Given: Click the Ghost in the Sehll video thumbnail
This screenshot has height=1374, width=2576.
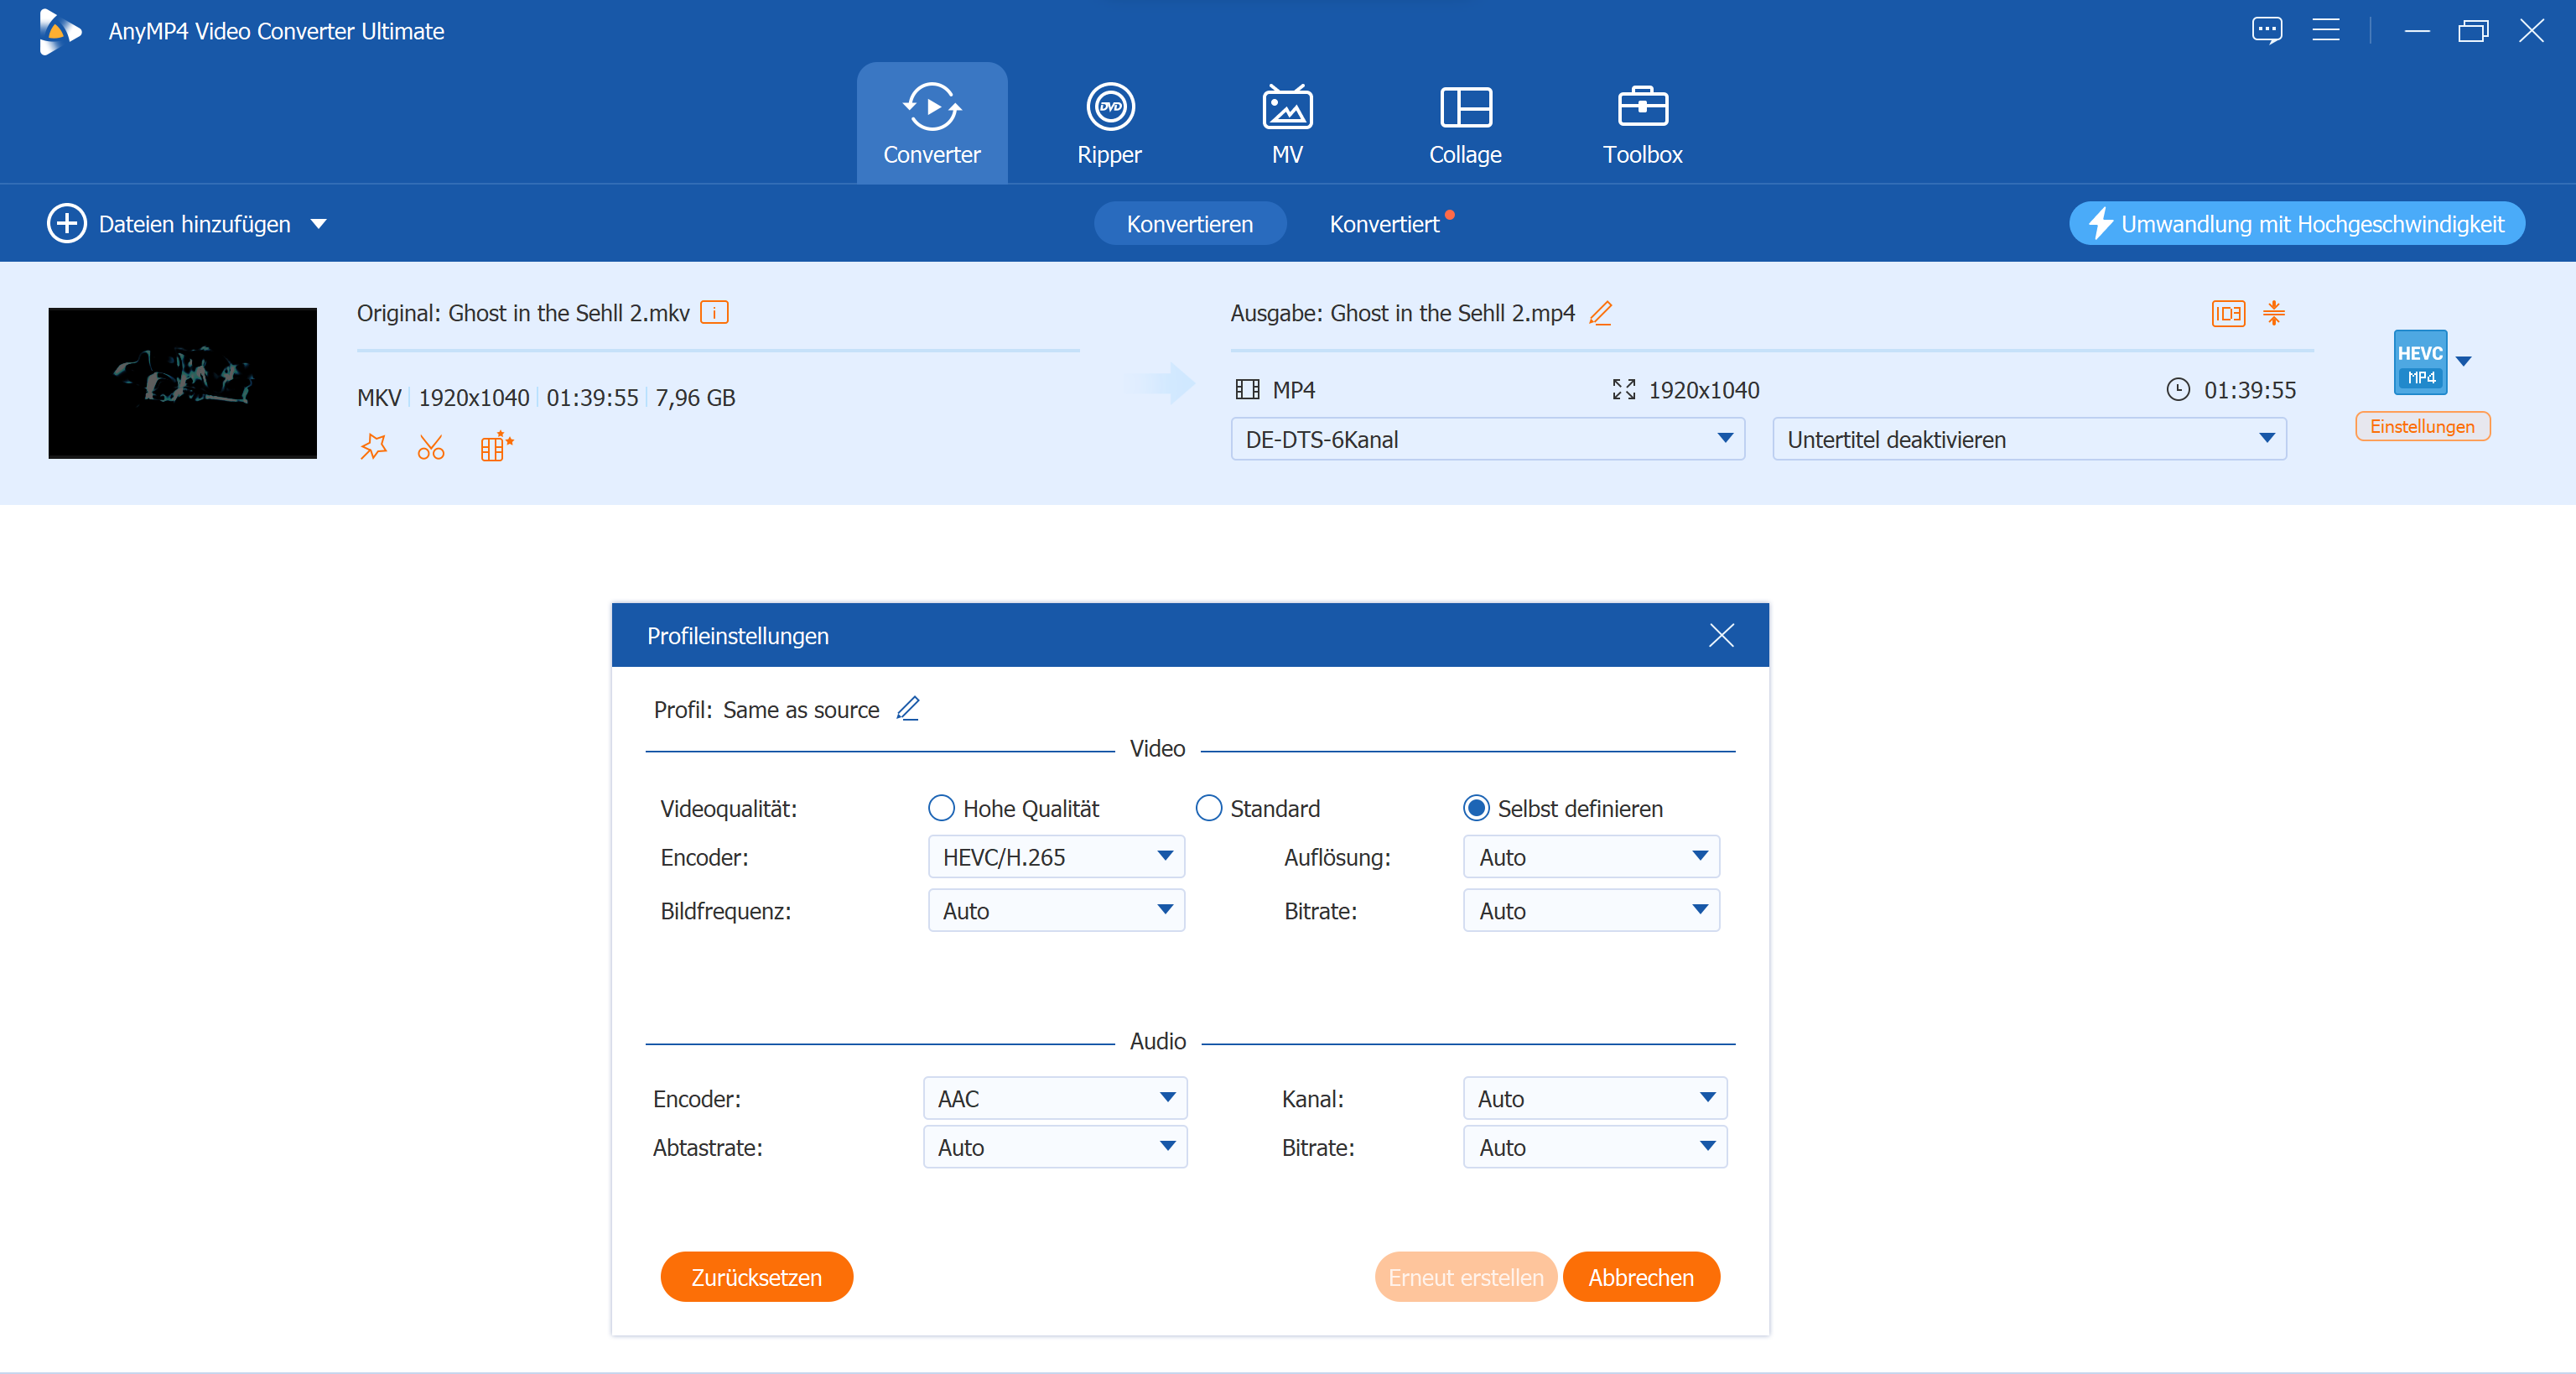Looking at the screenshot, I should tap(182, 383).
